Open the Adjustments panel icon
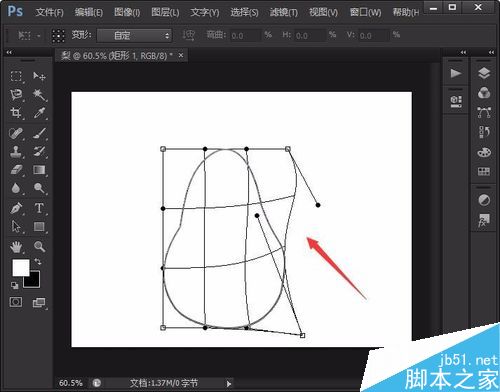Screen dimensions: 500x392 484,200
